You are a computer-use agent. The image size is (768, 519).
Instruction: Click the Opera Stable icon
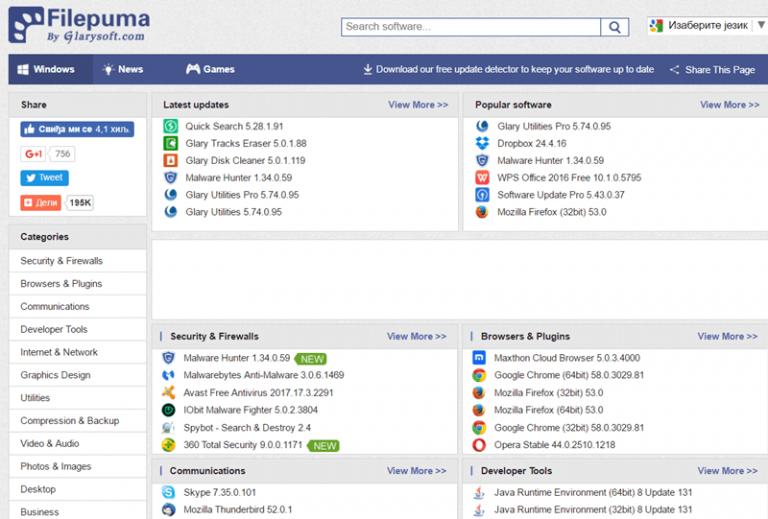click(x=479, y=445)
